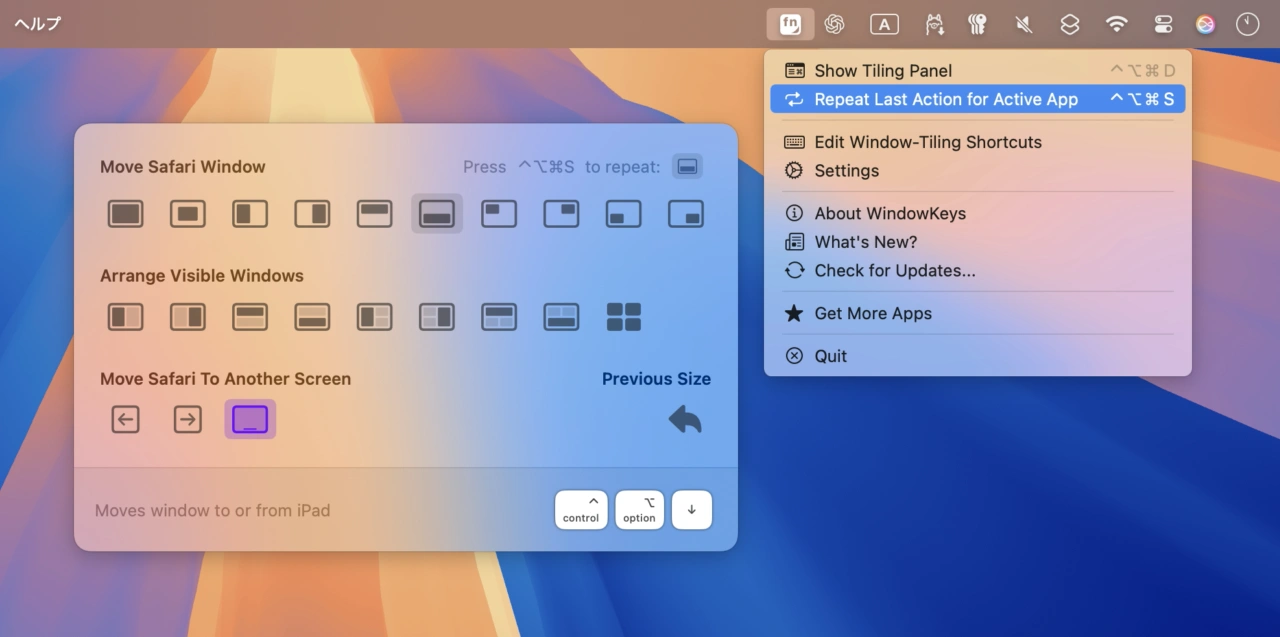Move Safari to the previous screen arrow

(x=125, y=420)
